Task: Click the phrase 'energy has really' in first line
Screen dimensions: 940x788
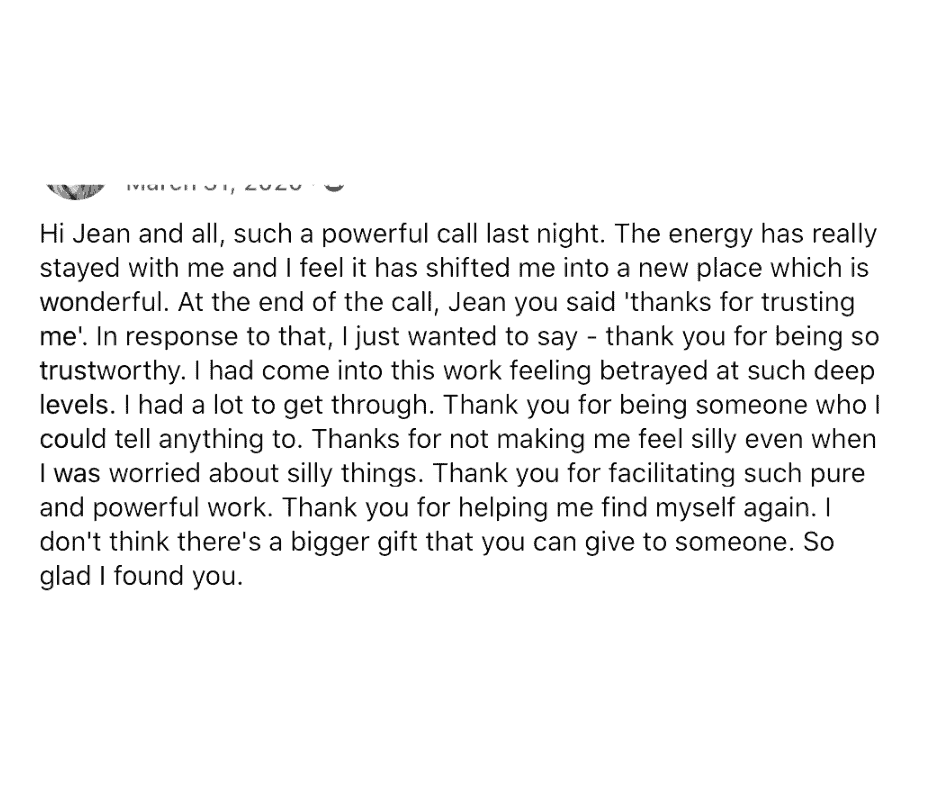Action: click(x=773, y=234)
